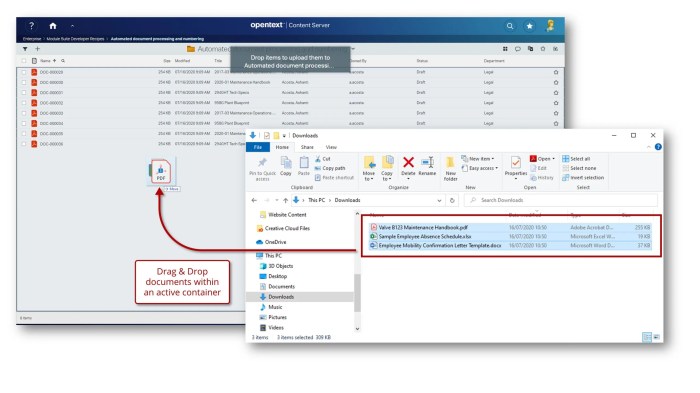Click Explorer help question mark icon
Viewport: 700px width, 393px height.
(658, 147)
